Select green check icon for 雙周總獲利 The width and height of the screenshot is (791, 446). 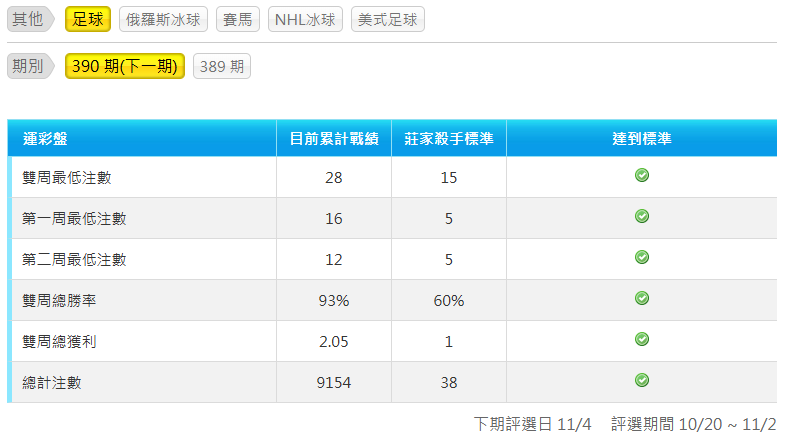tap(642, 339)
